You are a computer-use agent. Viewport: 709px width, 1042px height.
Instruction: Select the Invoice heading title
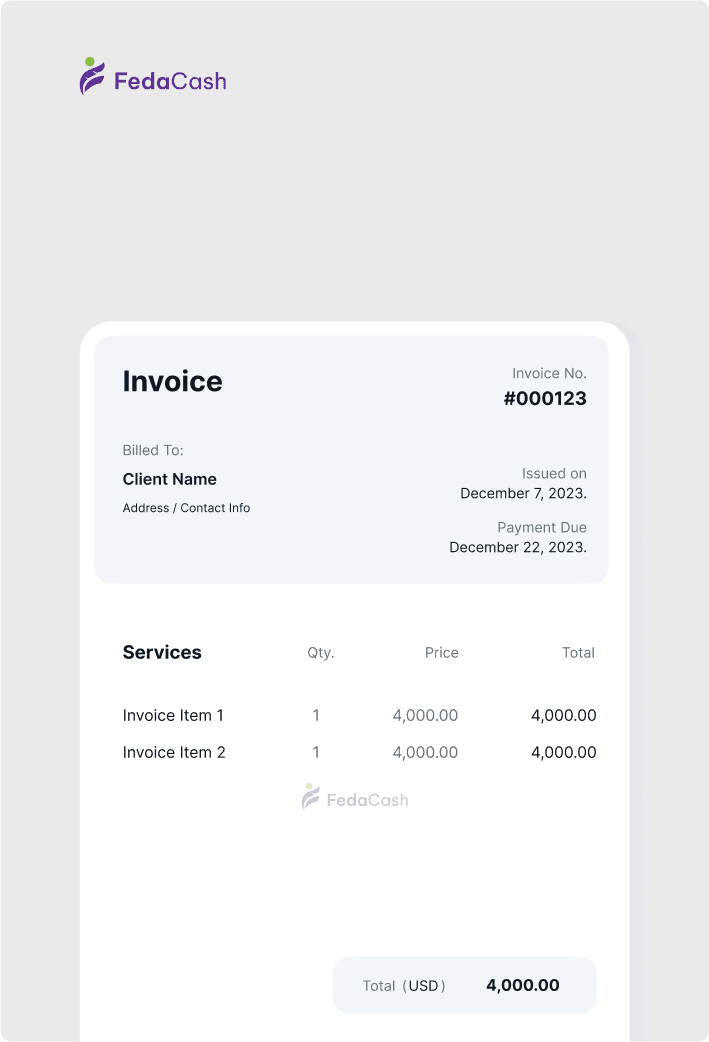point(172,381)
